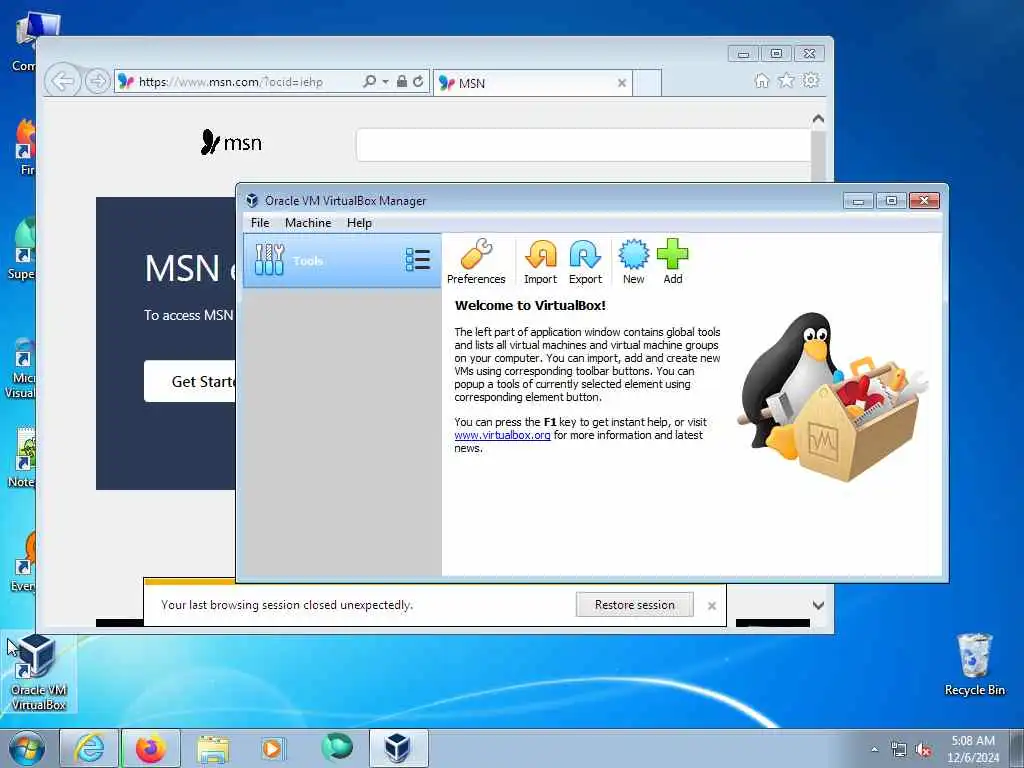Viewport: 1024px width, 768px height.
Task: Click the Get Started button on MSN
Action: 190,381
